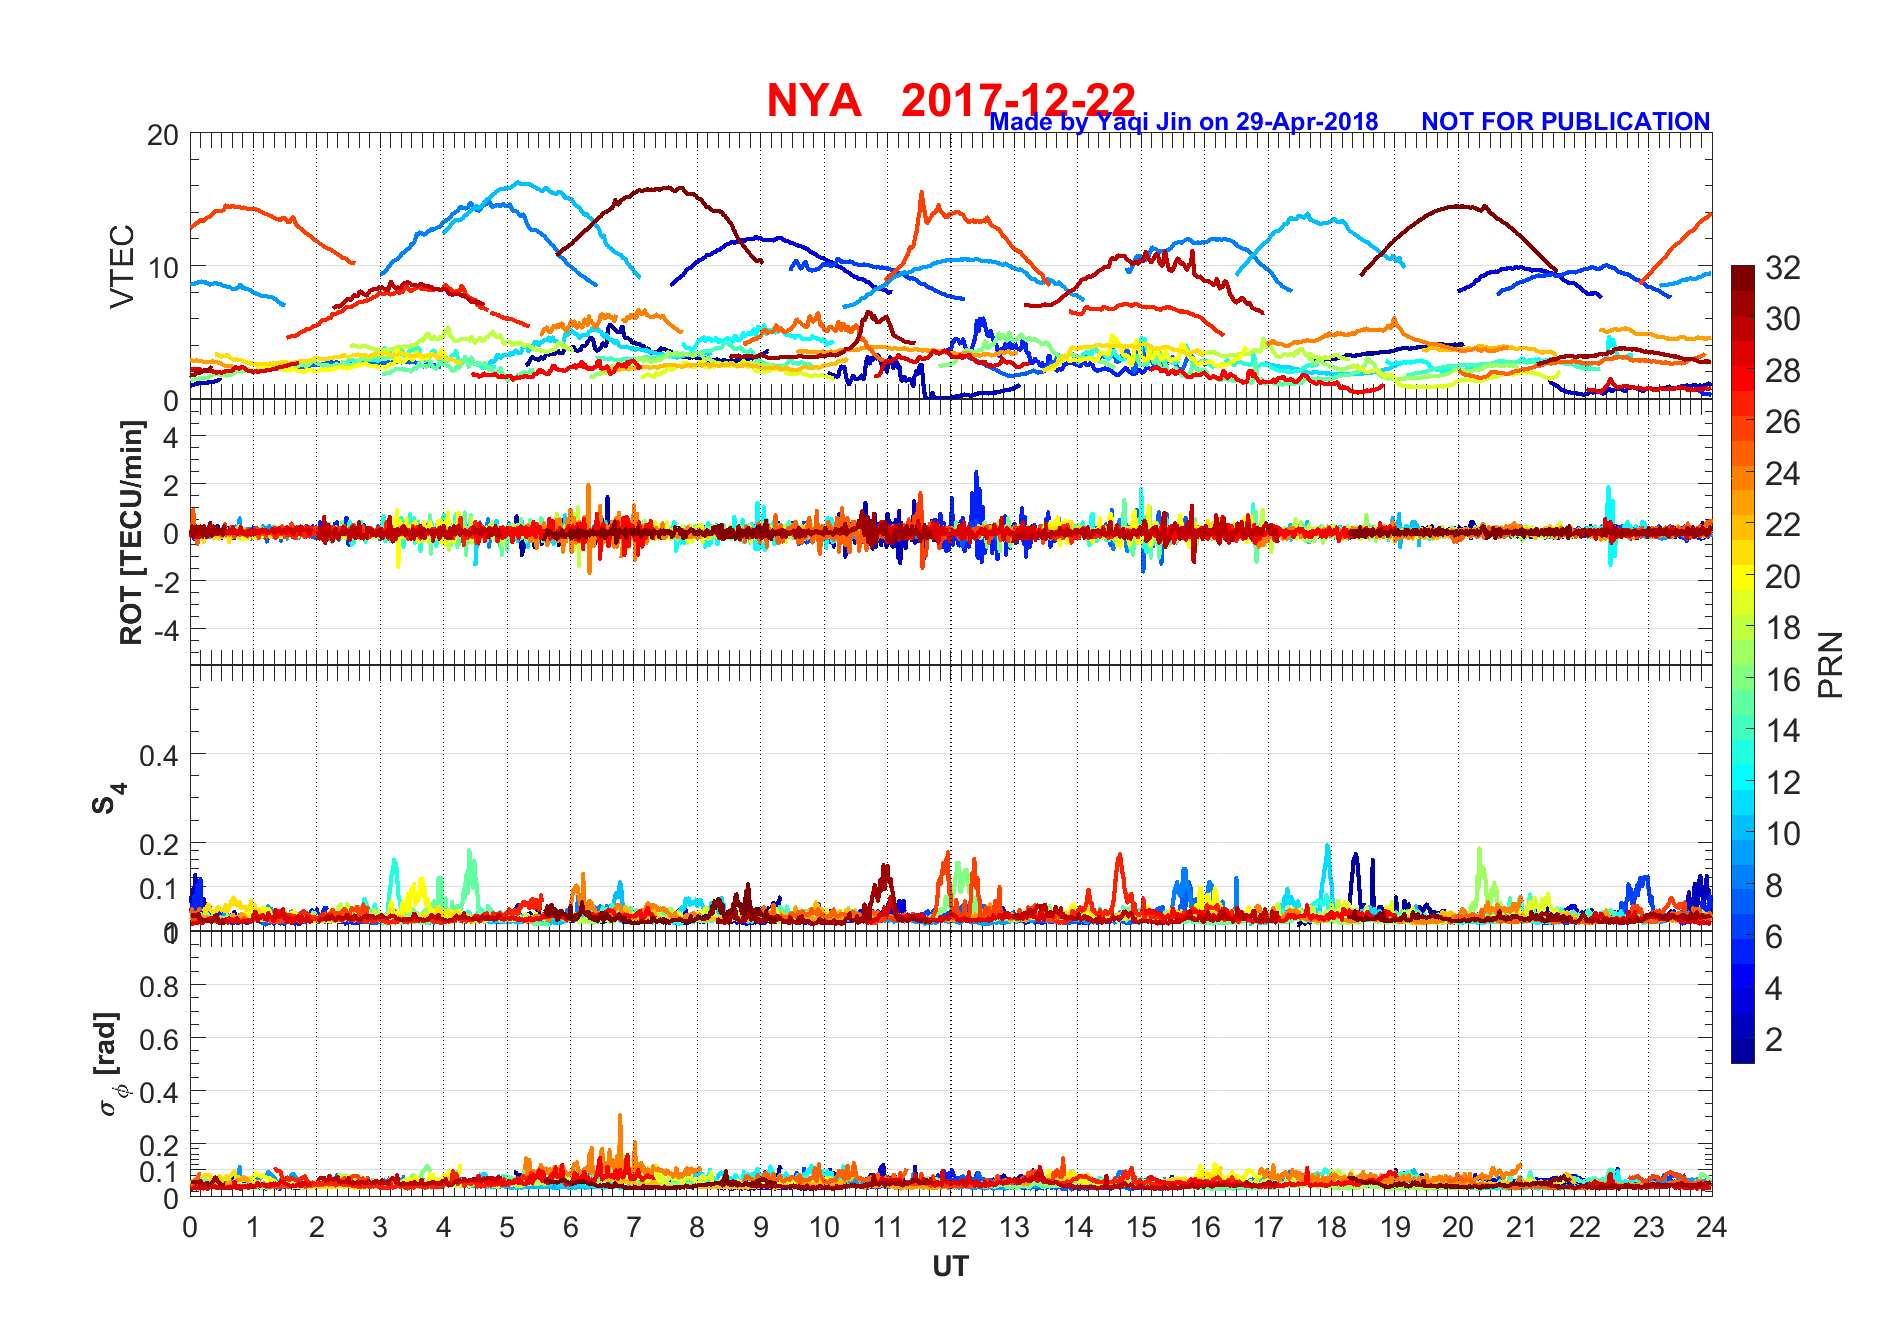Click the "21" tick on the UT axis
1902x1330 pixels.
coord(1521,1227)
